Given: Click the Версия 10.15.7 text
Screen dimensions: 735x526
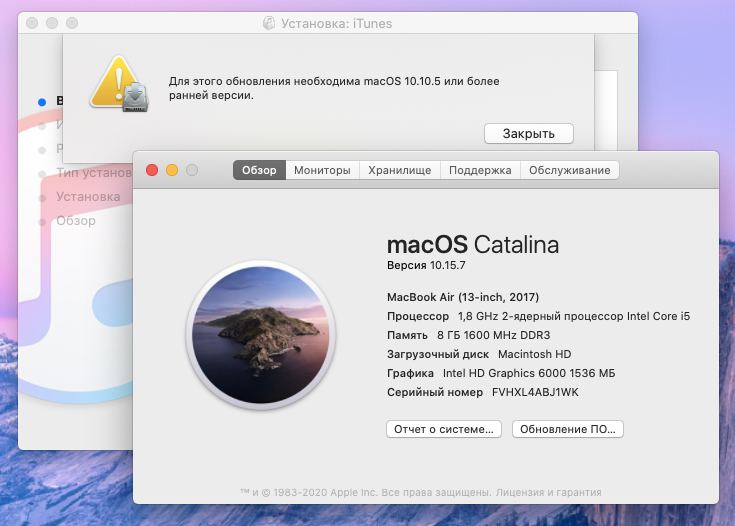Looking at the screenshot, I should pyautogui.click(x=426, y=265).
